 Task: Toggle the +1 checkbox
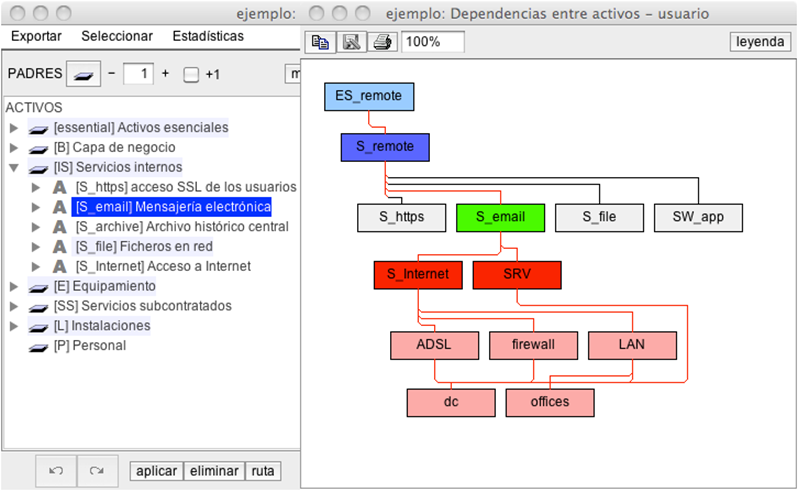pyautogui.click(x=191, y=75)
